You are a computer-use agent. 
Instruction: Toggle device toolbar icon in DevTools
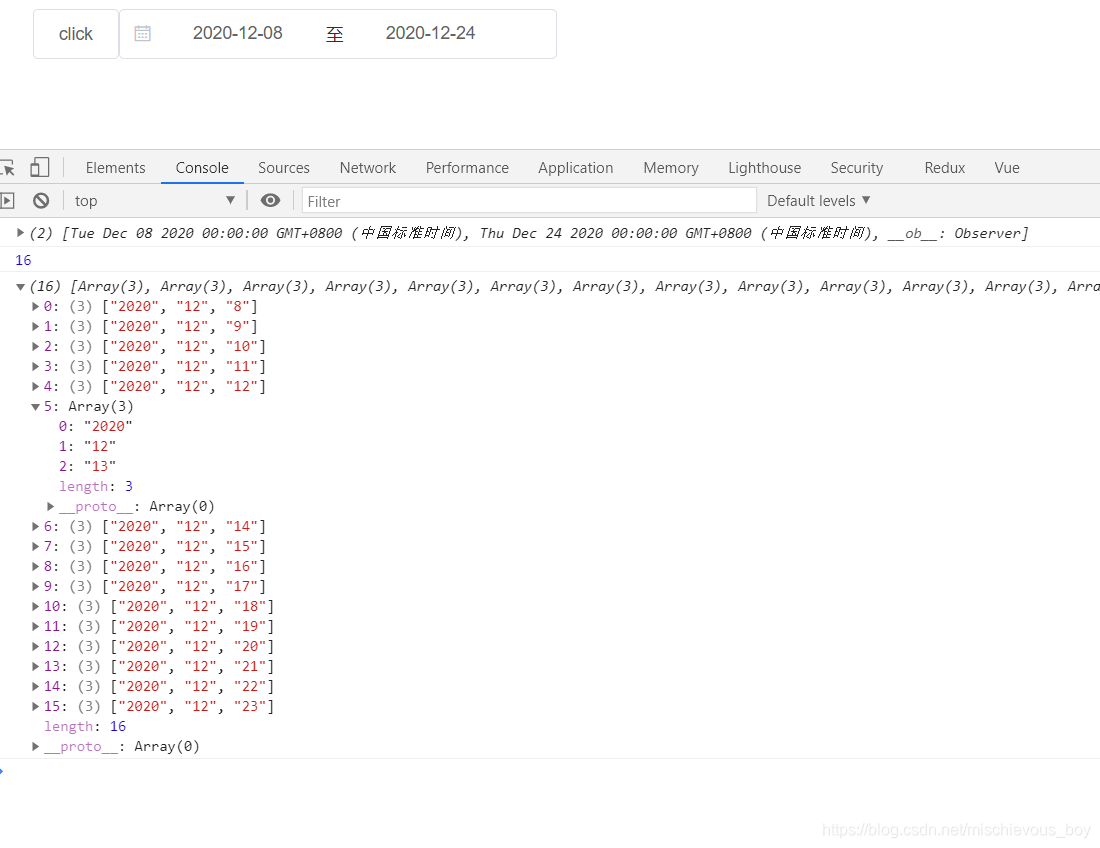40,167
